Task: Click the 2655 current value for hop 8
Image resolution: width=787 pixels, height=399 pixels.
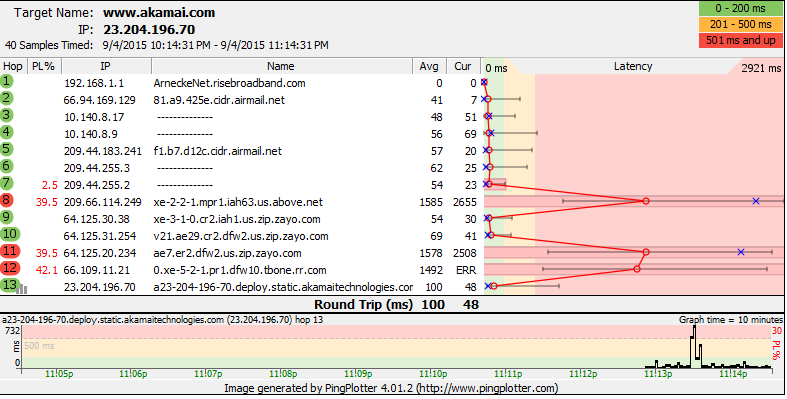Action: pyautogui.click(x=464, y=202)
